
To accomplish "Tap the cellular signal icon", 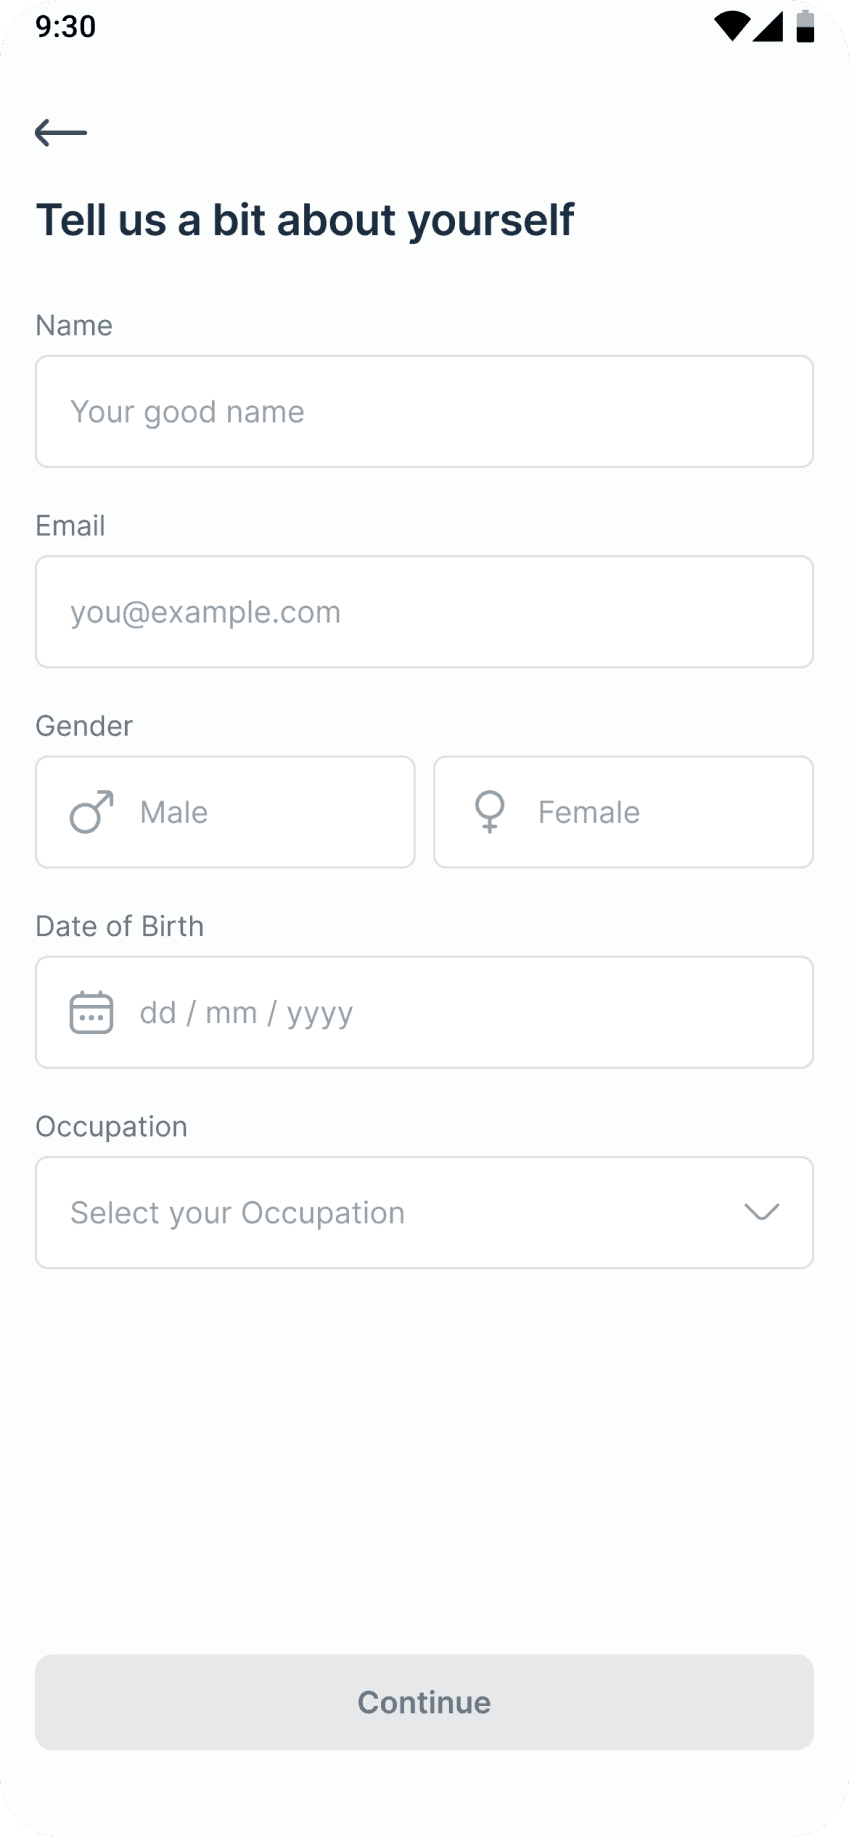I will [768, 27].
